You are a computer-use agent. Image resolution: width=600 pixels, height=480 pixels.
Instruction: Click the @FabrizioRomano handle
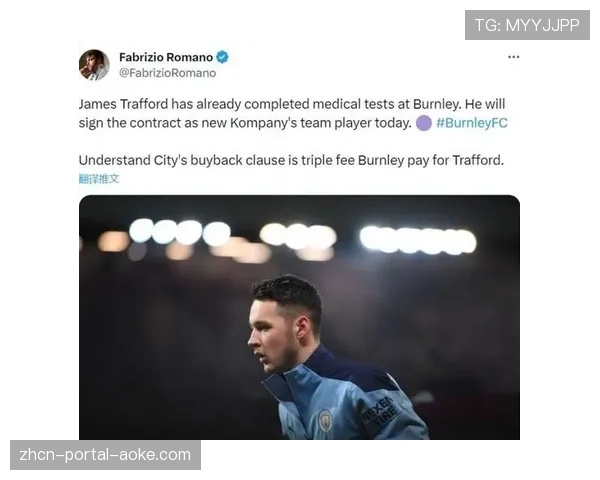(167, 73)
